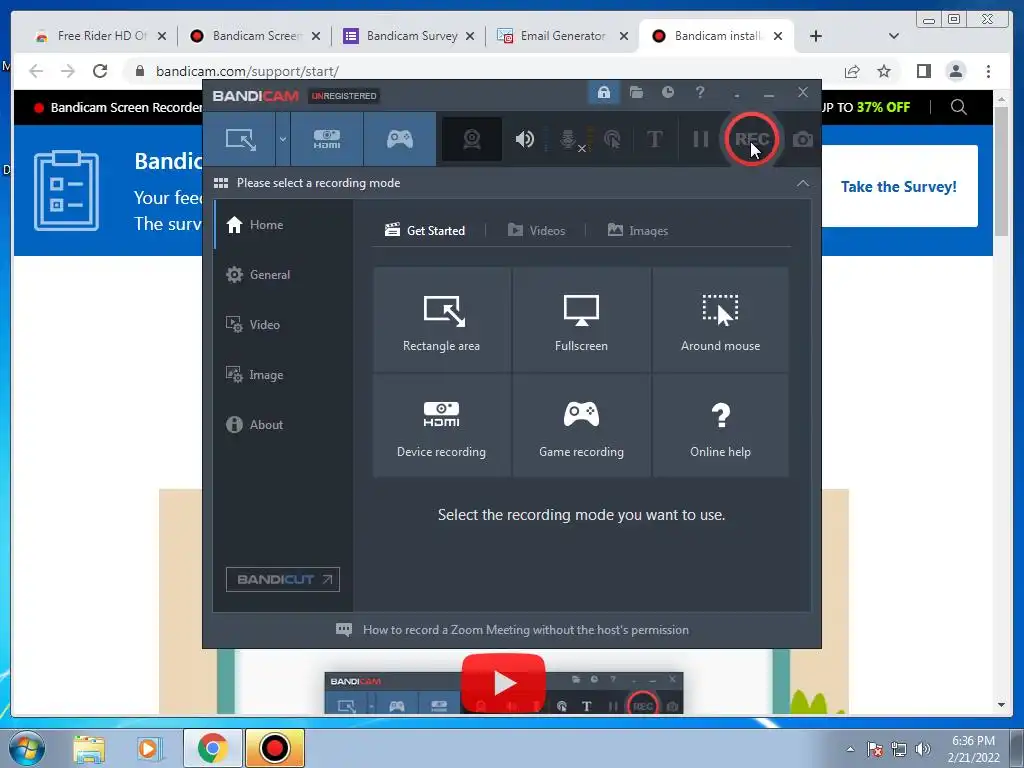Collapse the panel with the chevron arrow

(x=803, y=184)
